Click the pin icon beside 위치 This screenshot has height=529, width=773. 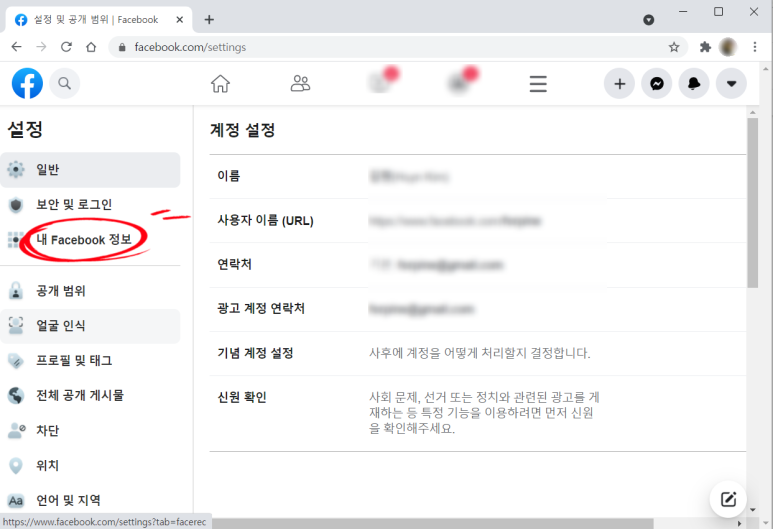pos(16,465)
